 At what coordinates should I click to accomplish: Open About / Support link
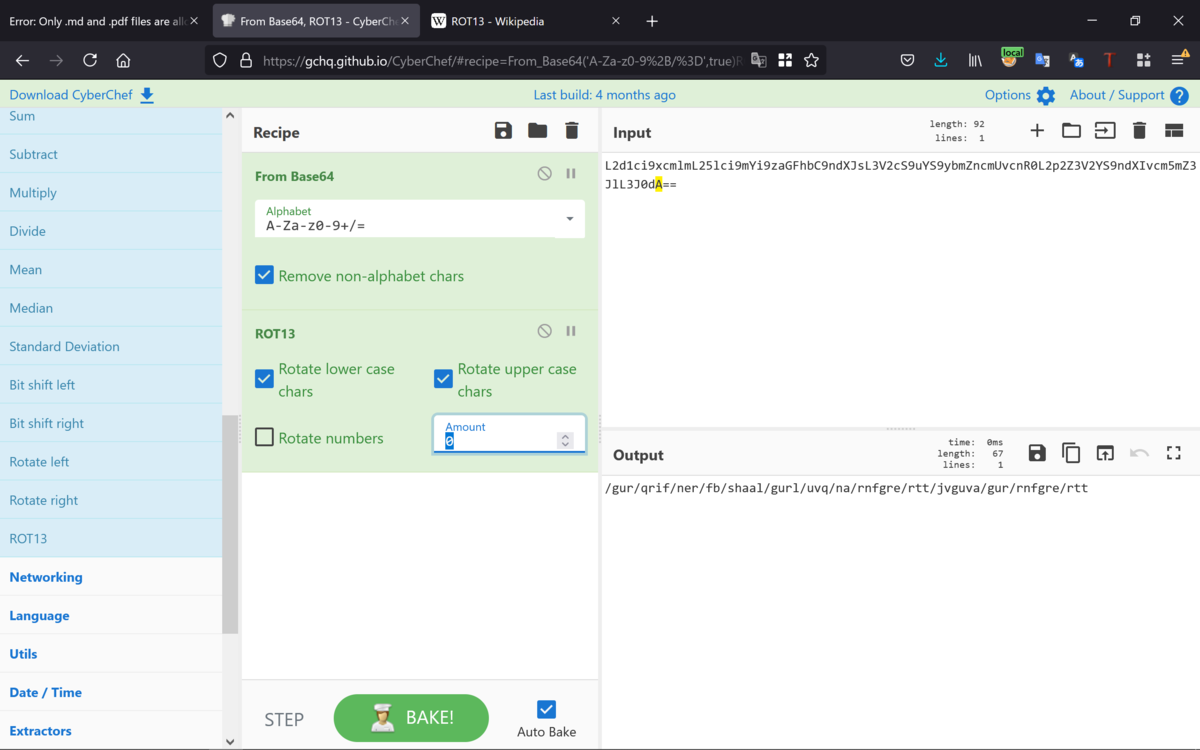[x=1117, y=95]
